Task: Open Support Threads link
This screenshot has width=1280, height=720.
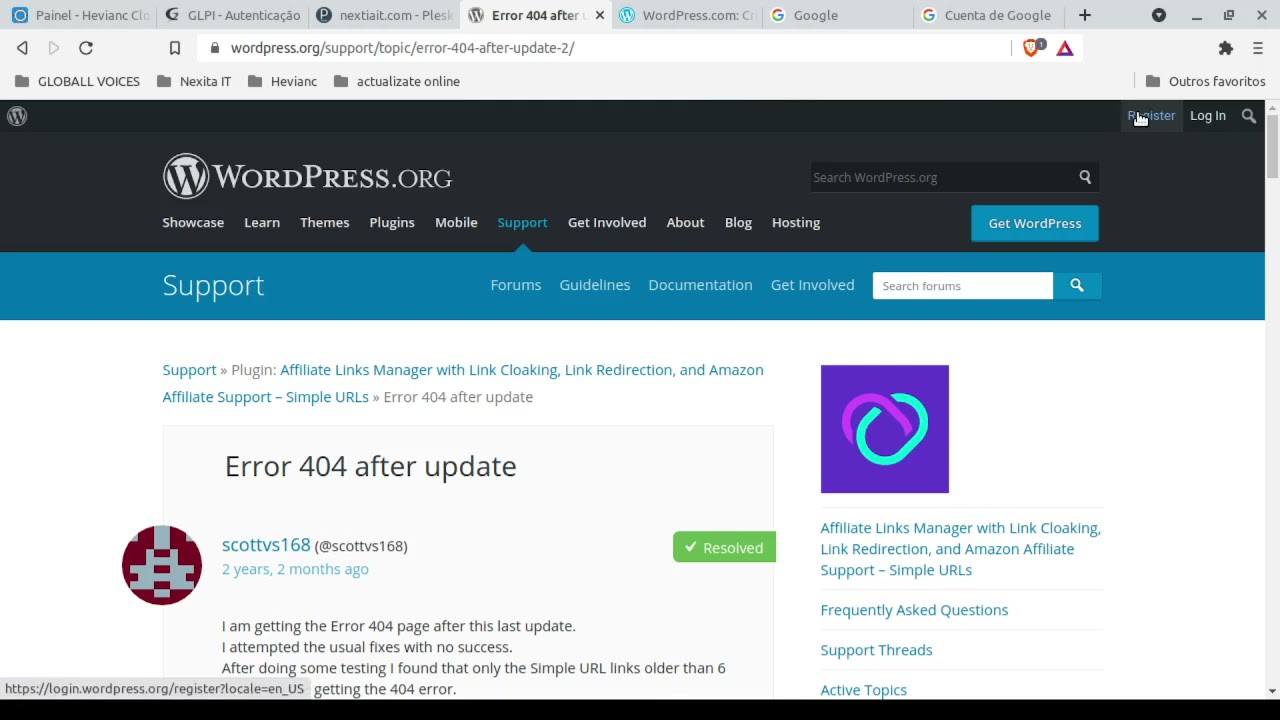Action: 876,650
